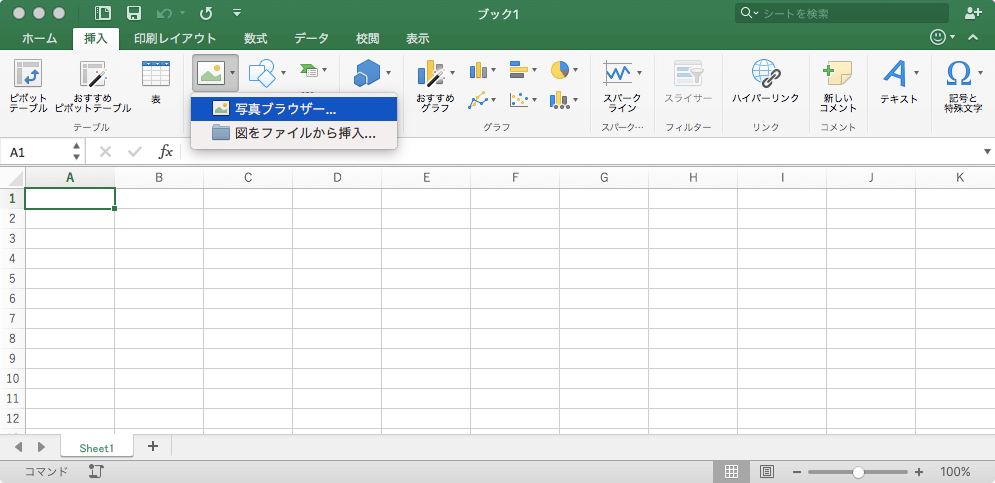995x483 pixels.
Task: Insert a column chart
Action: coord(478,70)
